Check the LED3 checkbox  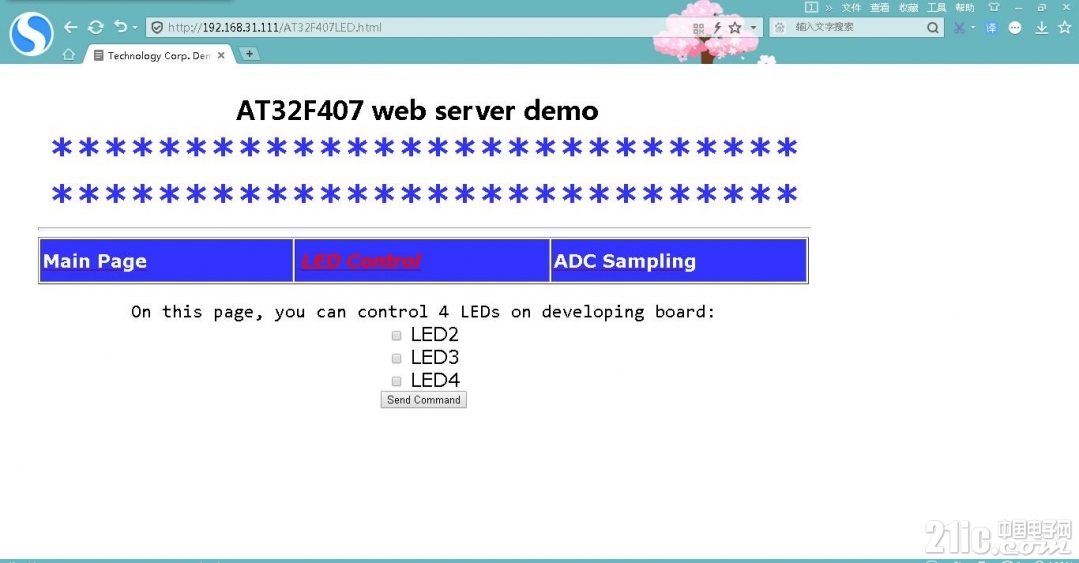click(396, 358)
